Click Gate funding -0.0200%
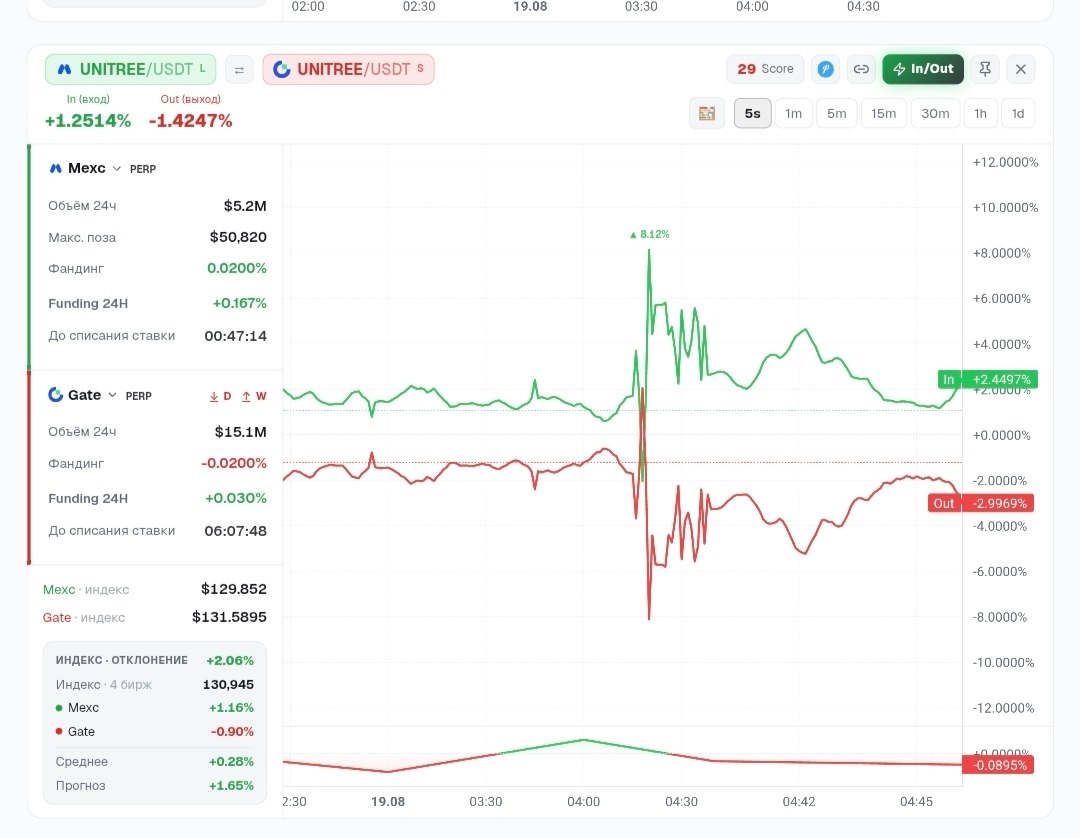The height and width of the screenshot is (838, 1080). [x=234, y=463]
